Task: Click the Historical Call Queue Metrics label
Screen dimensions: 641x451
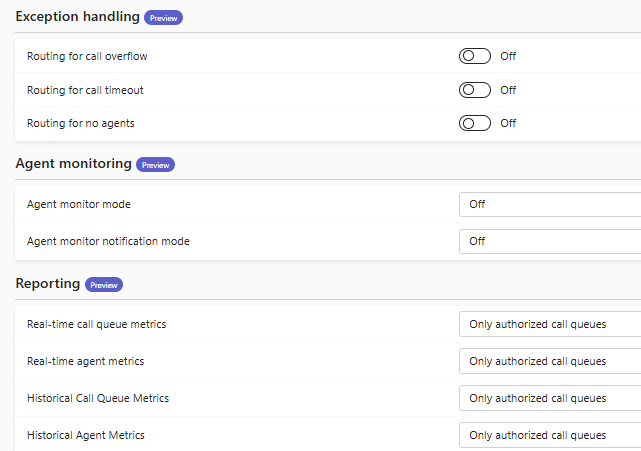Action: tap(98, 398)
